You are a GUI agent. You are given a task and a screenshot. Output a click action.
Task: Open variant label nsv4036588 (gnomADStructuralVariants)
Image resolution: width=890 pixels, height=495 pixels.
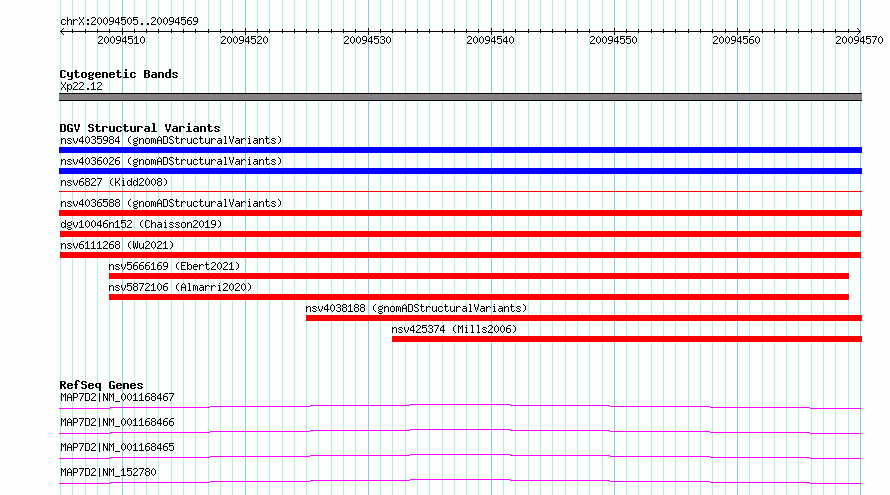[x=171, y=203]
